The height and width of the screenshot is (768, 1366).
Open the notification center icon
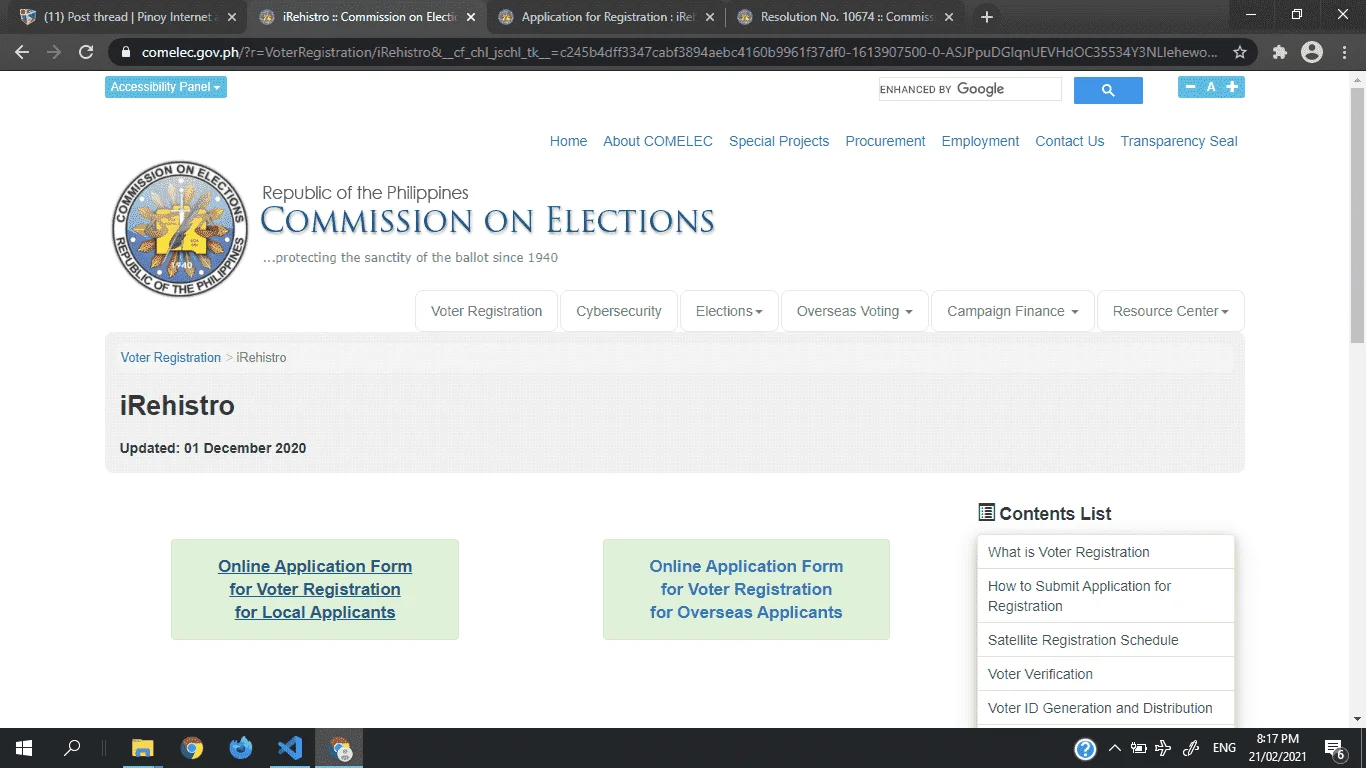(x=1333, y=748)
